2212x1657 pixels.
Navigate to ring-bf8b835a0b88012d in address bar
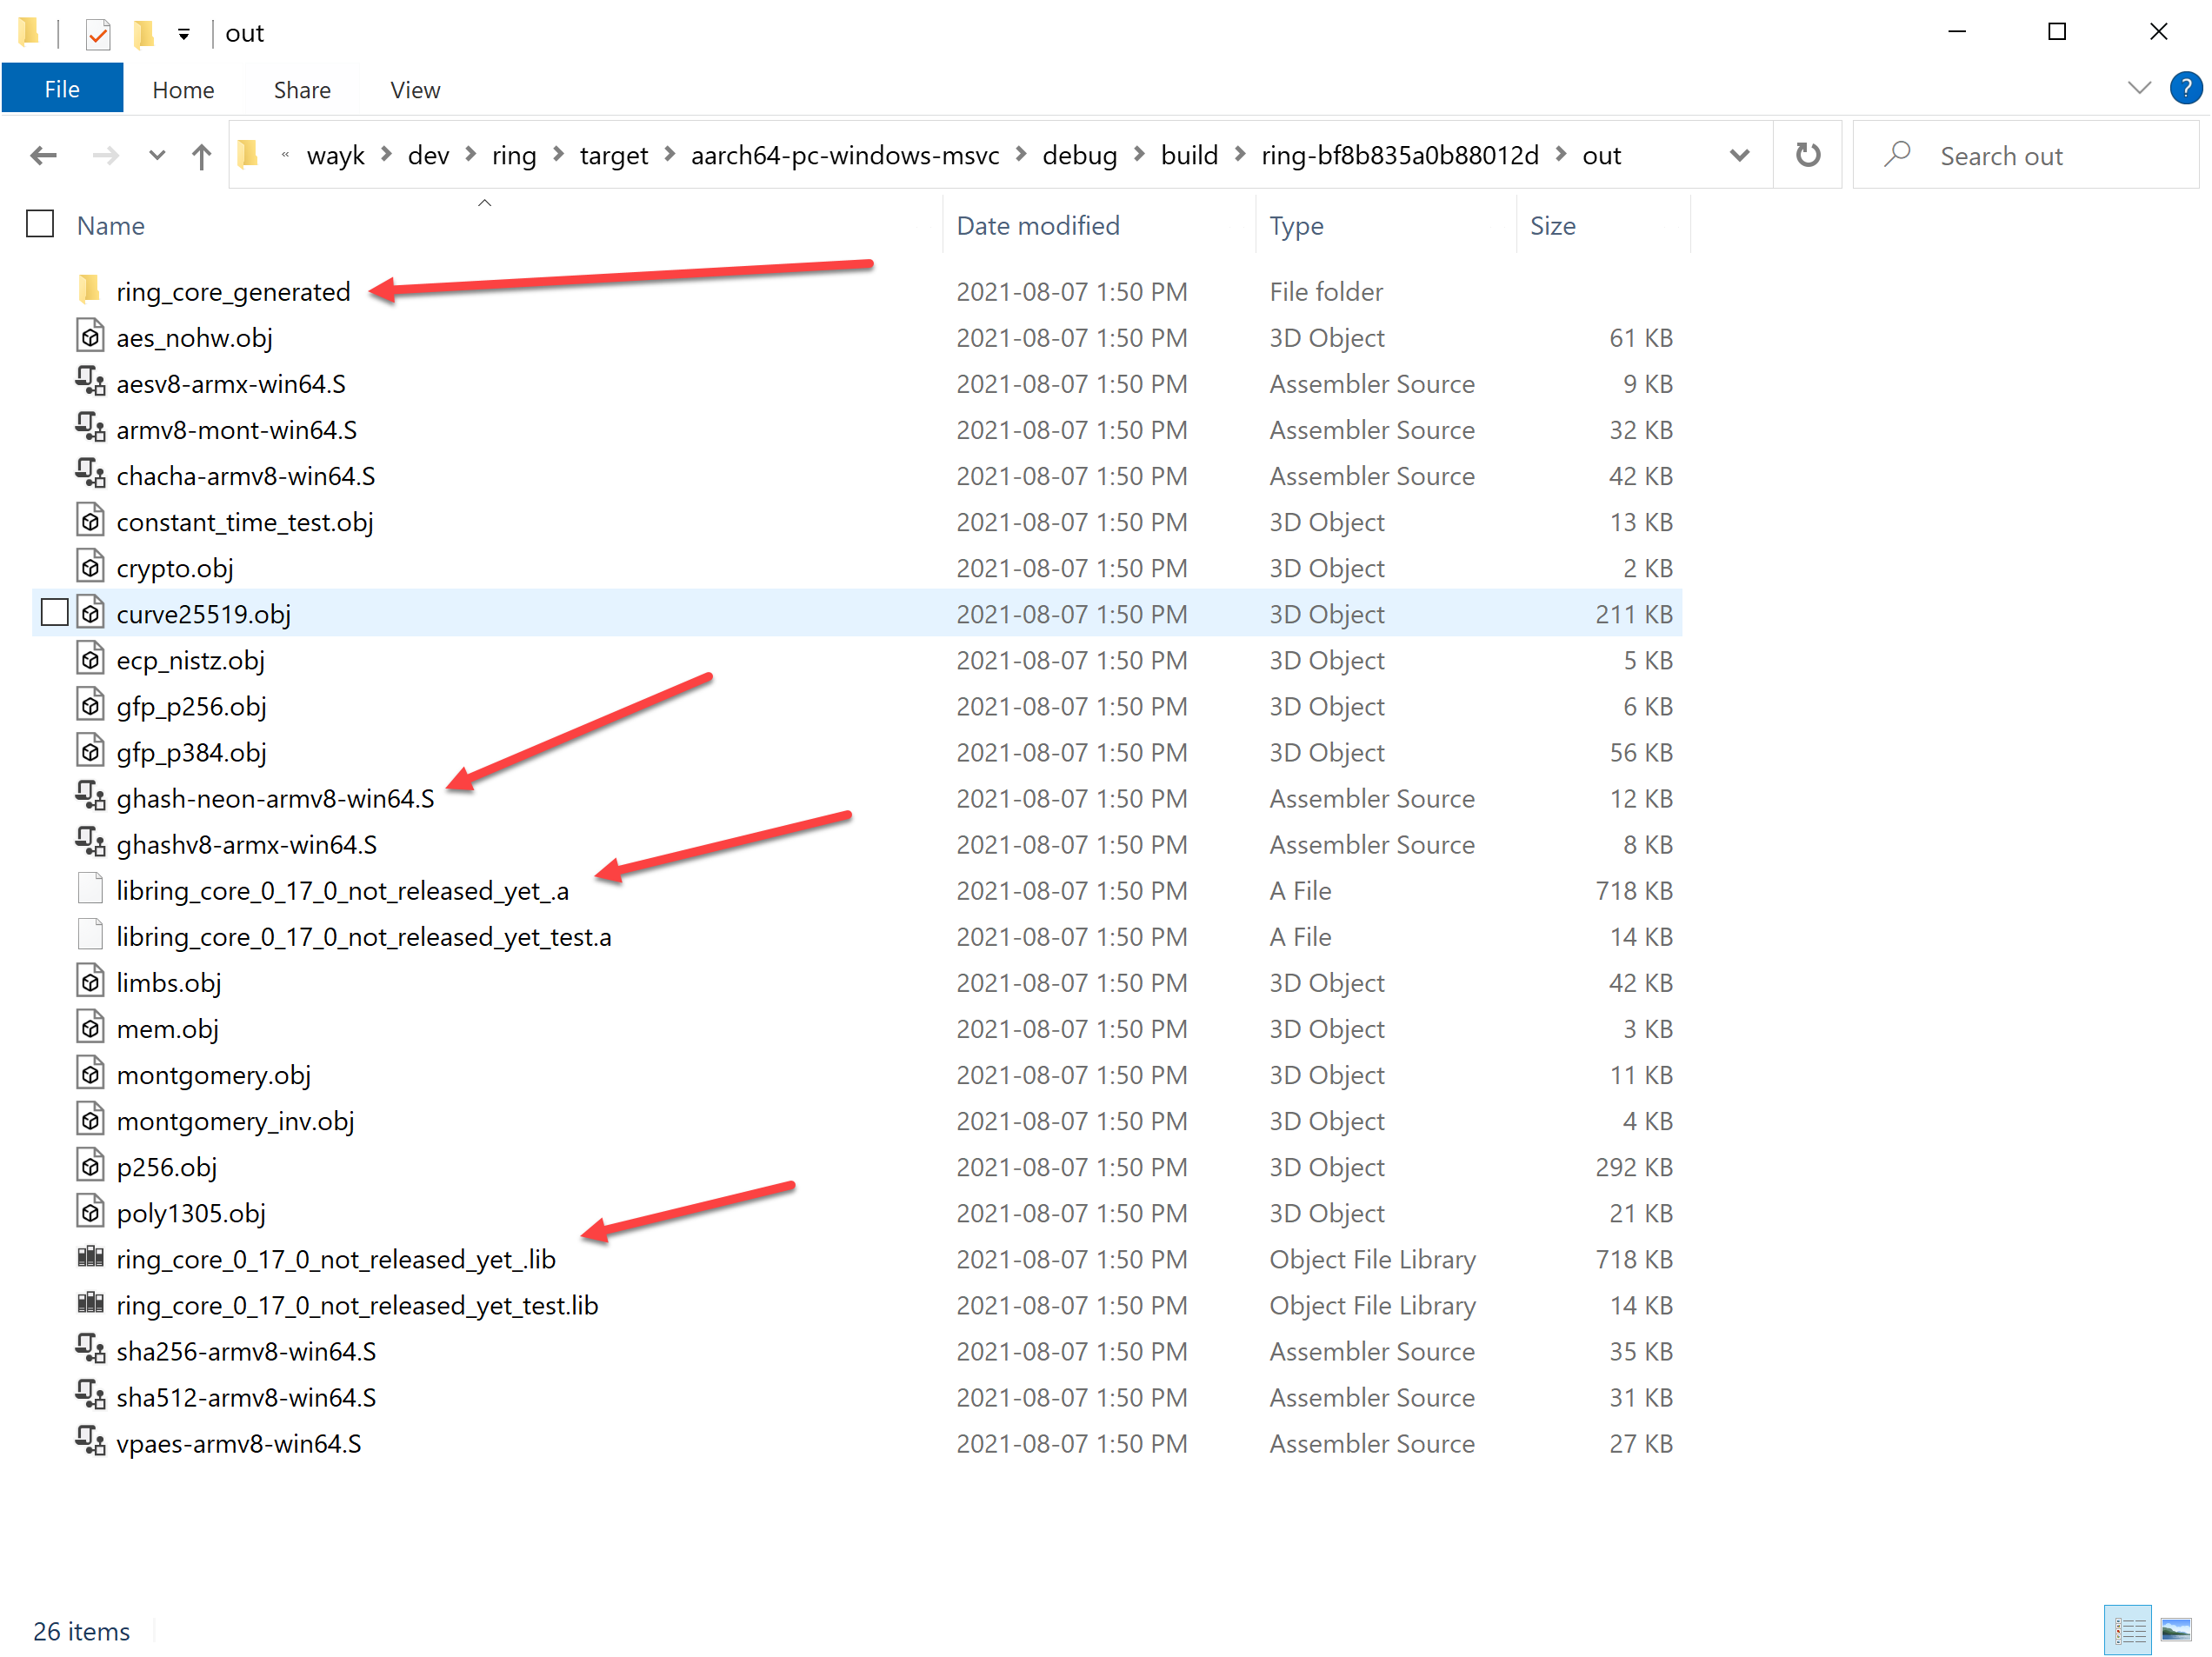1399,156
